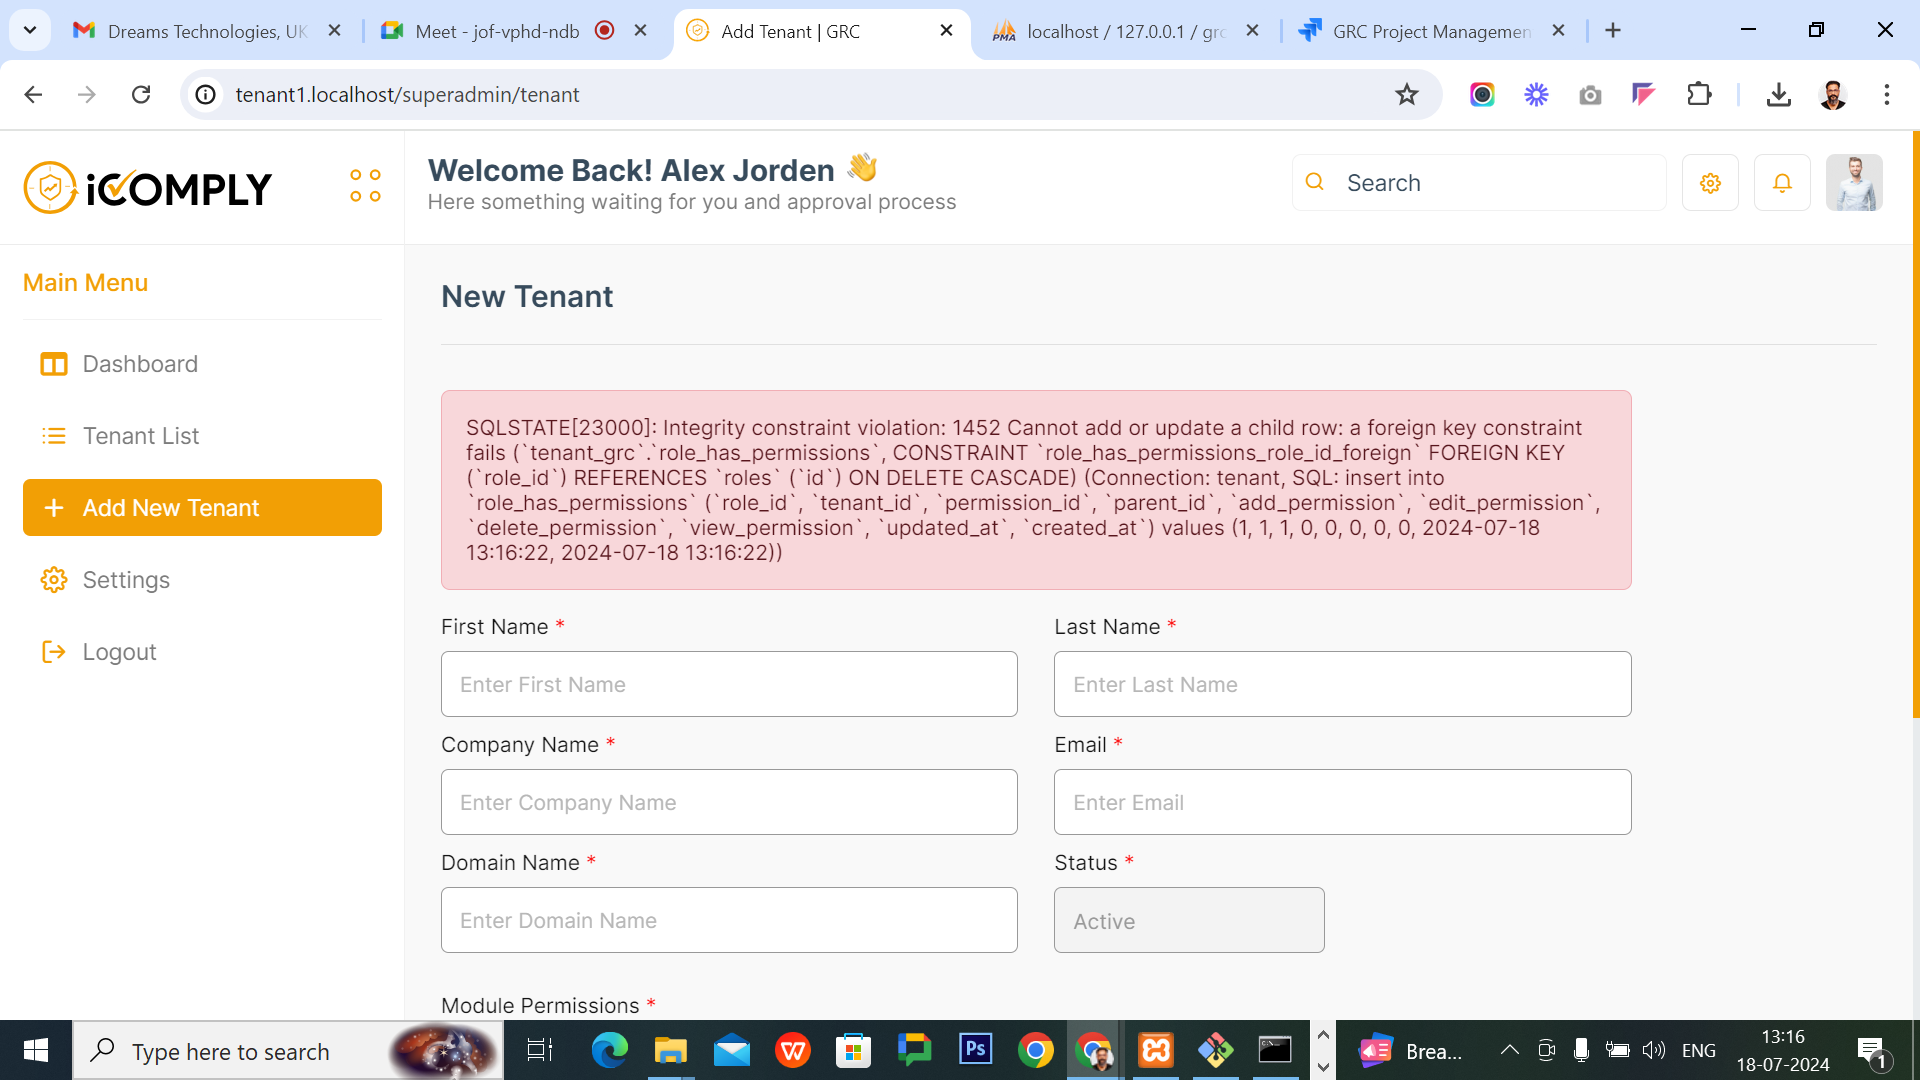This screenshot has width=1920, height=1080.
Task: Open the Status dropdown showing Active
Action: [1189, 921]
